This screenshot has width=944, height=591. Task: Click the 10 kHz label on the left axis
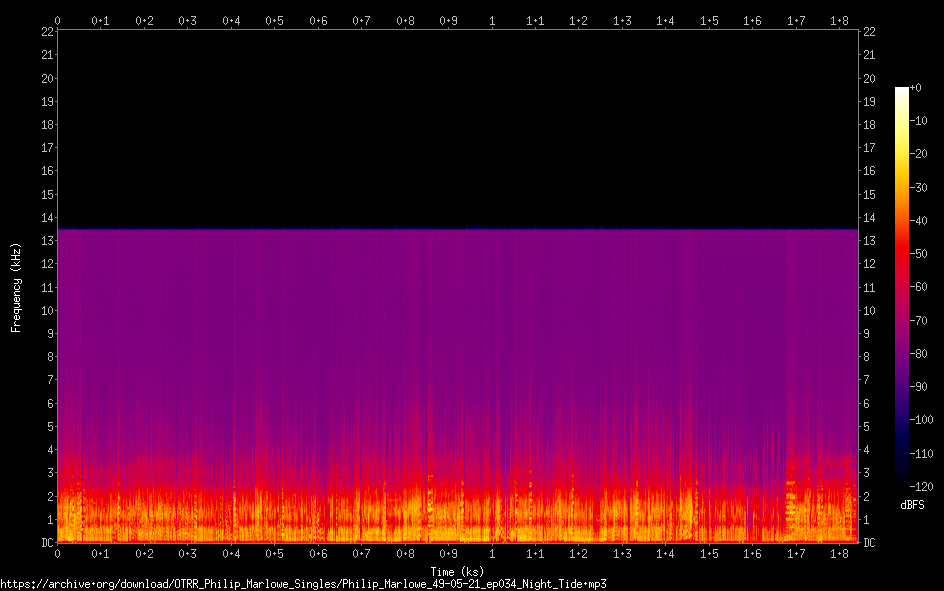click(x=45, y=311)
